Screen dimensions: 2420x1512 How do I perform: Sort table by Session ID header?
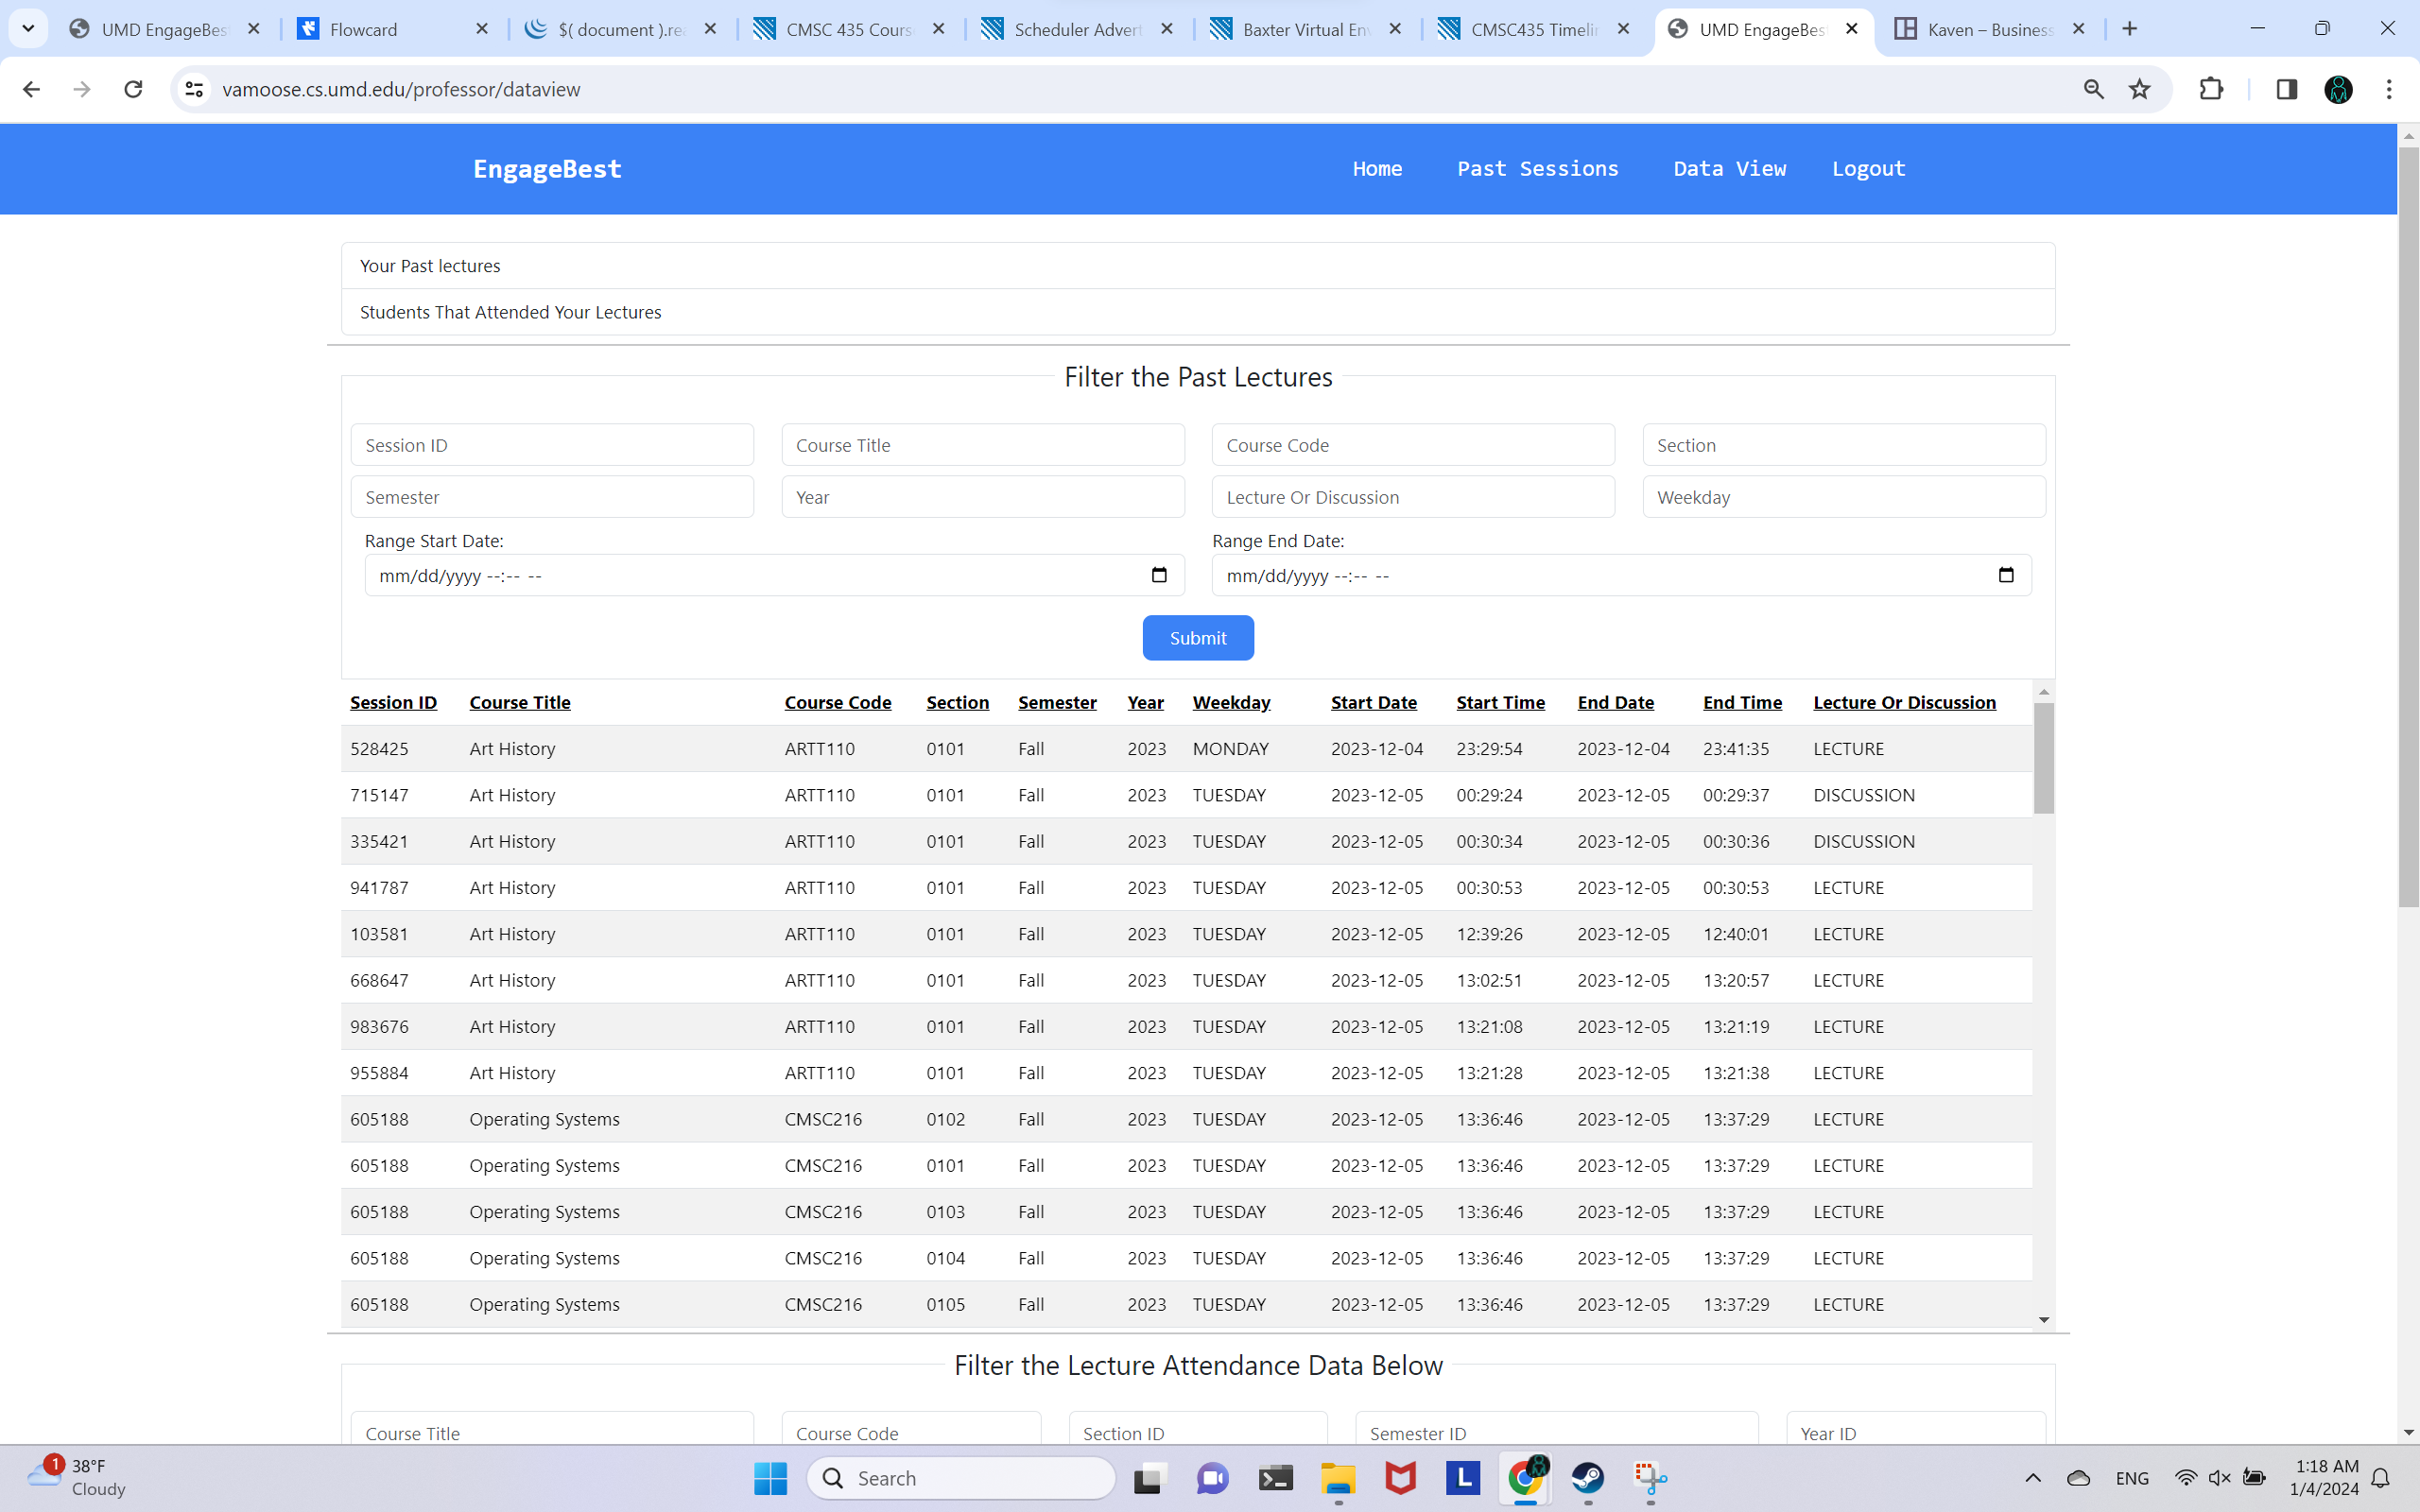pos(393,702)
